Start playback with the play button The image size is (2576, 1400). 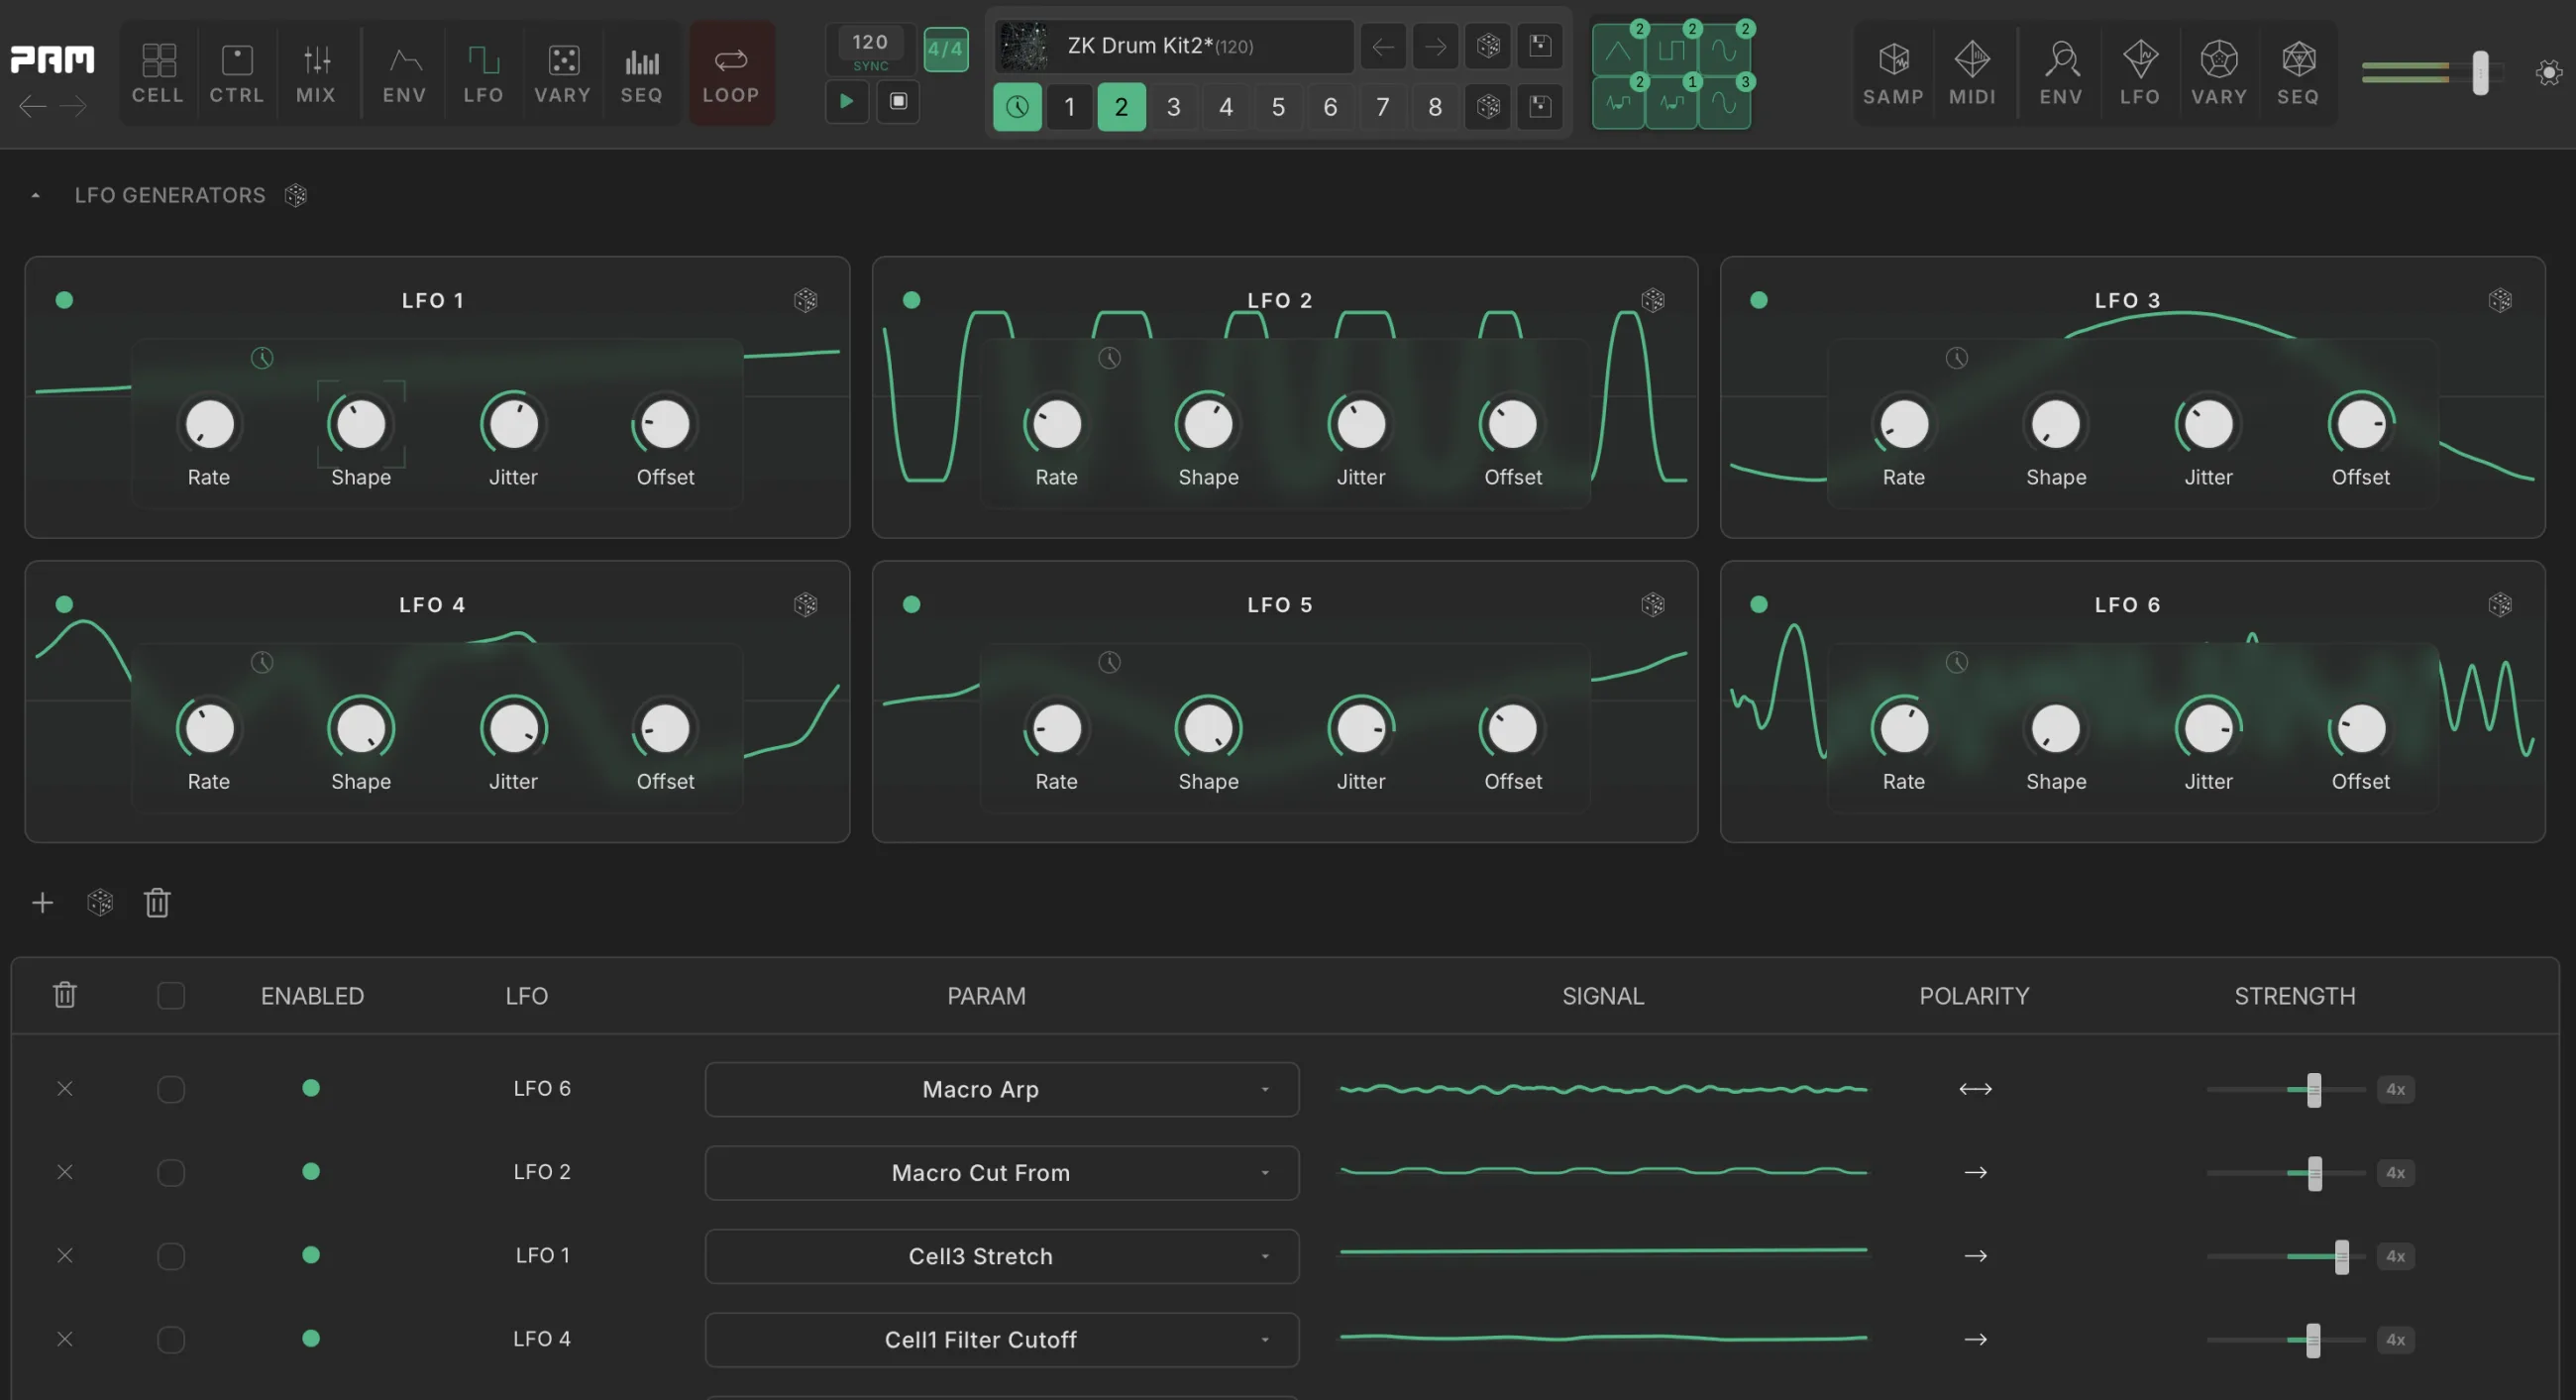(x=846, y=101)
